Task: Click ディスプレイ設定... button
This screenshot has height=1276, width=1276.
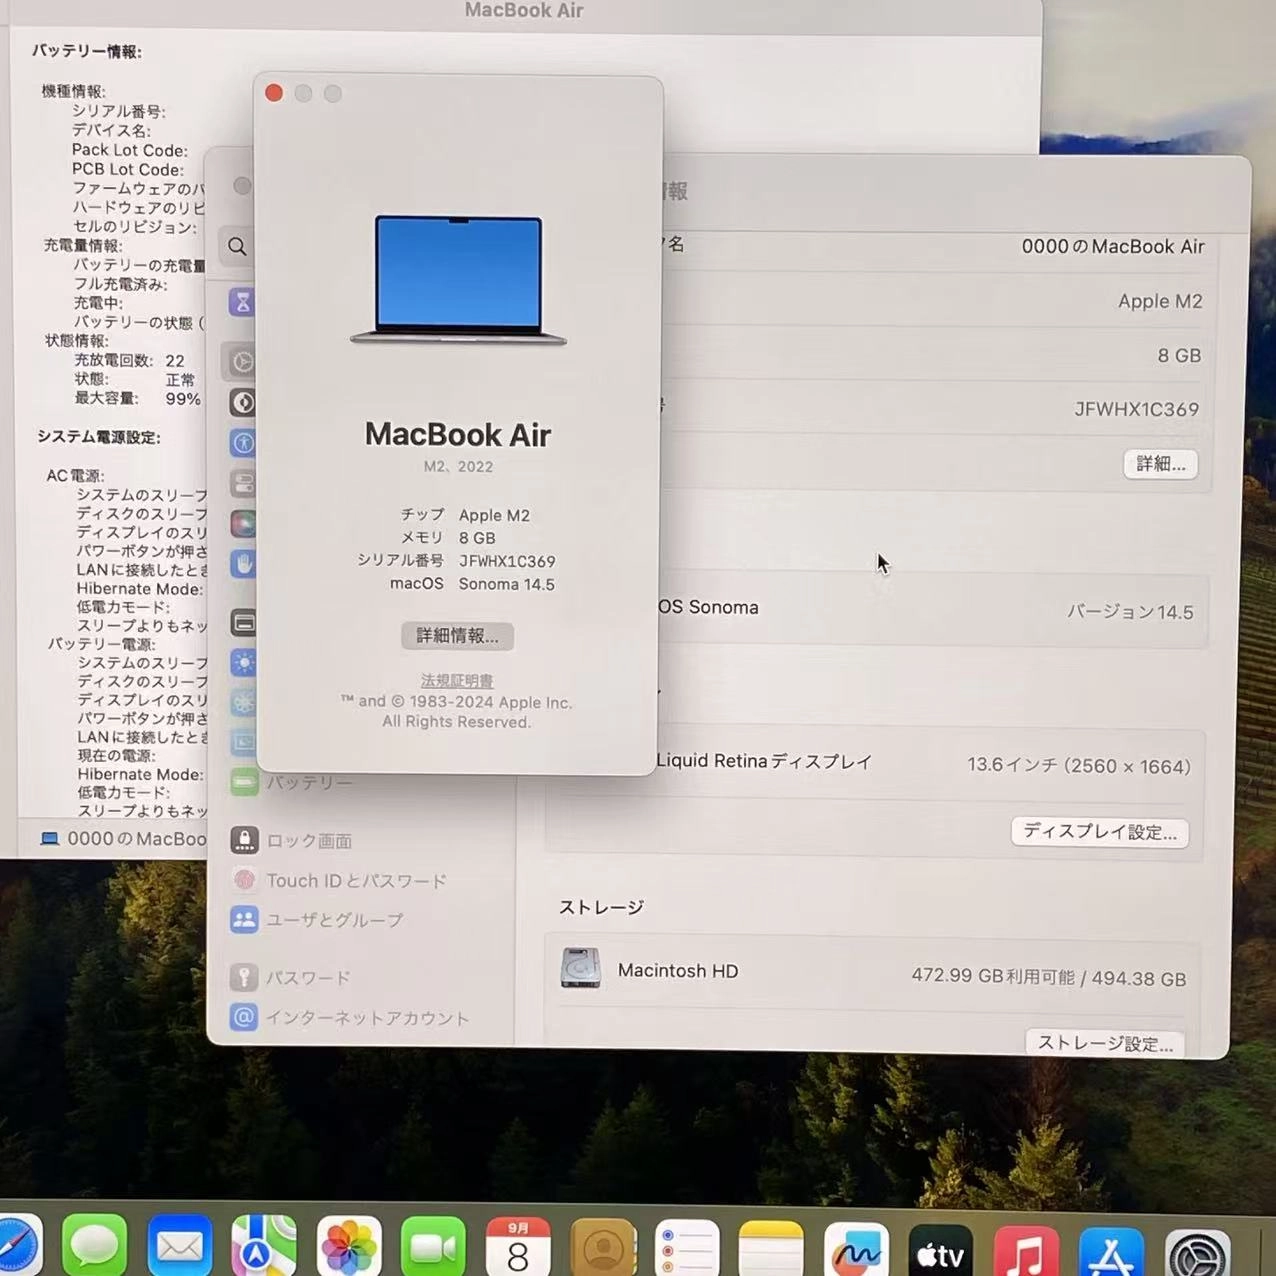Action: click(x=1099, y=832)
